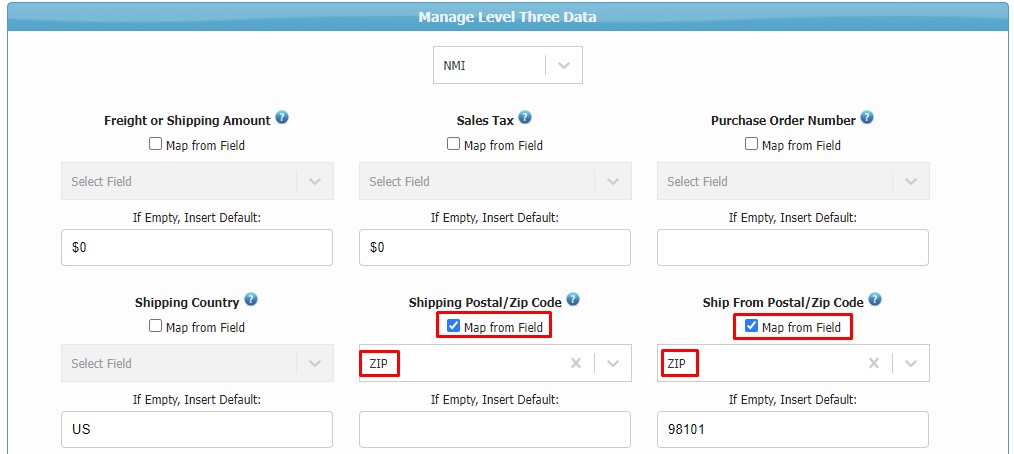The height and width of the screenshot is (454, 1014).
Task: Click help icon next to Sales Tax
Action: click(525, 118)
